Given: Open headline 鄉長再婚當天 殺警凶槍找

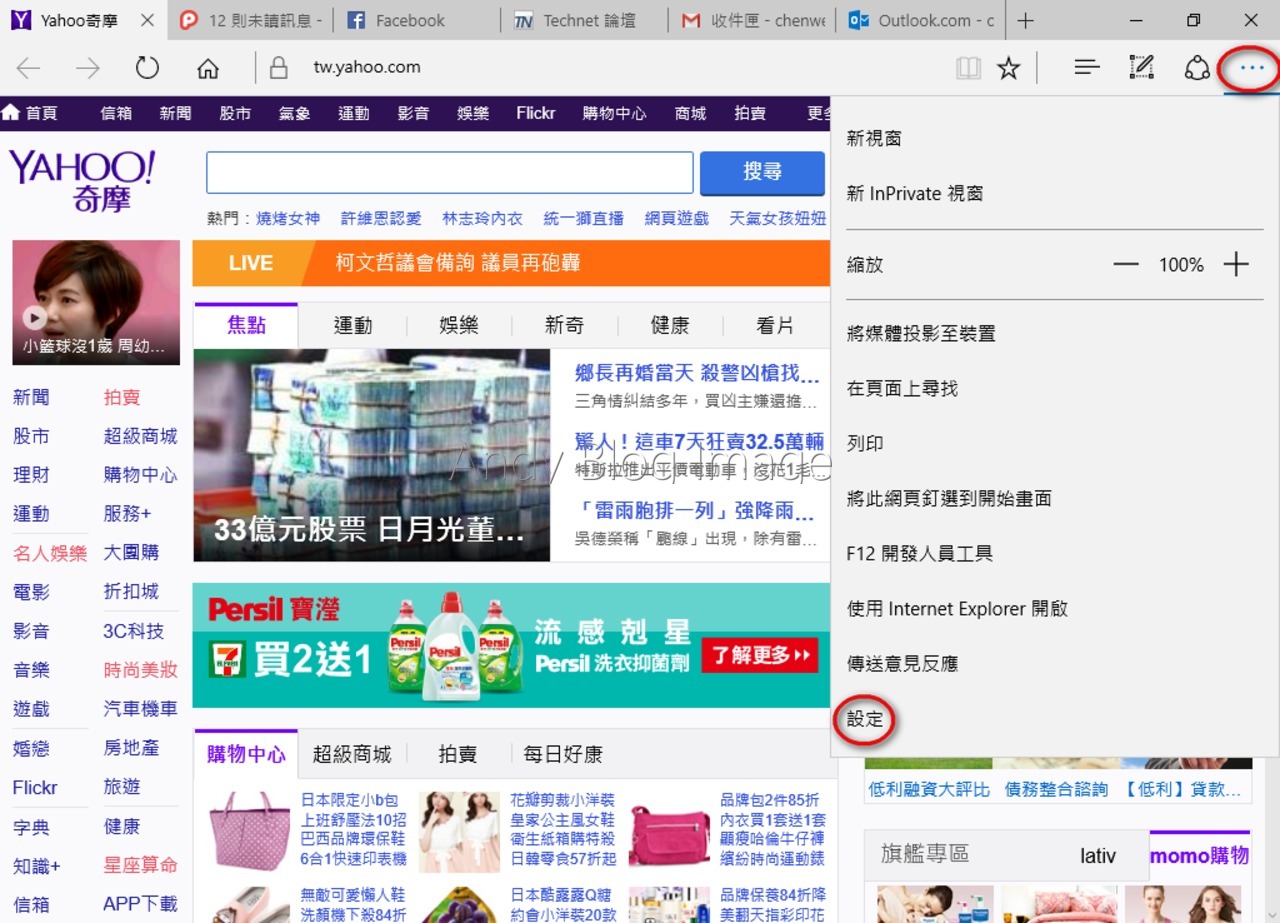Looking at the screenshot, I should pos(699,373).
